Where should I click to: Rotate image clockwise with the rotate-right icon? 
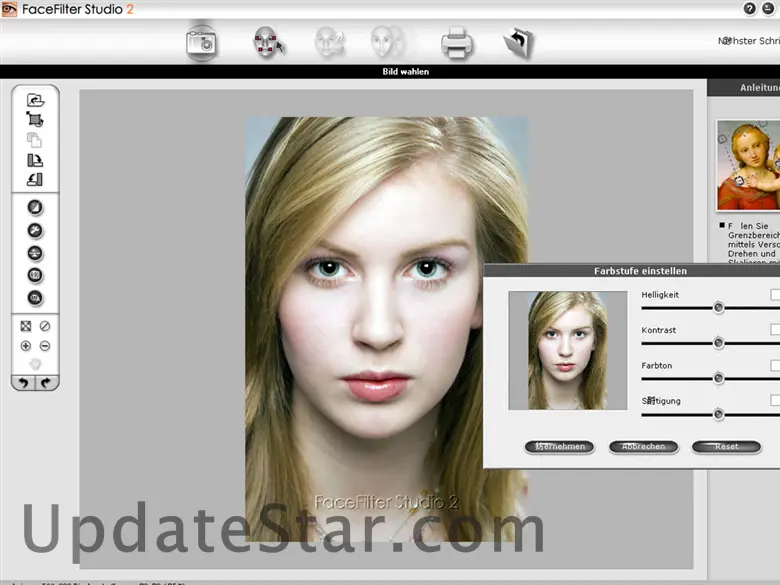coord(35,160)
